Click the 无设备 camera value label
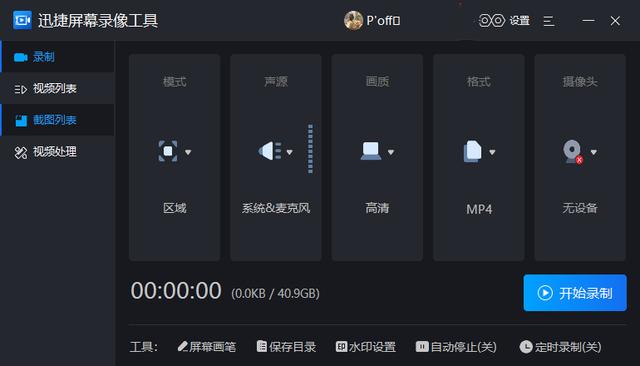The width and height of the screenshot is (640, 366). pos(580,208)
